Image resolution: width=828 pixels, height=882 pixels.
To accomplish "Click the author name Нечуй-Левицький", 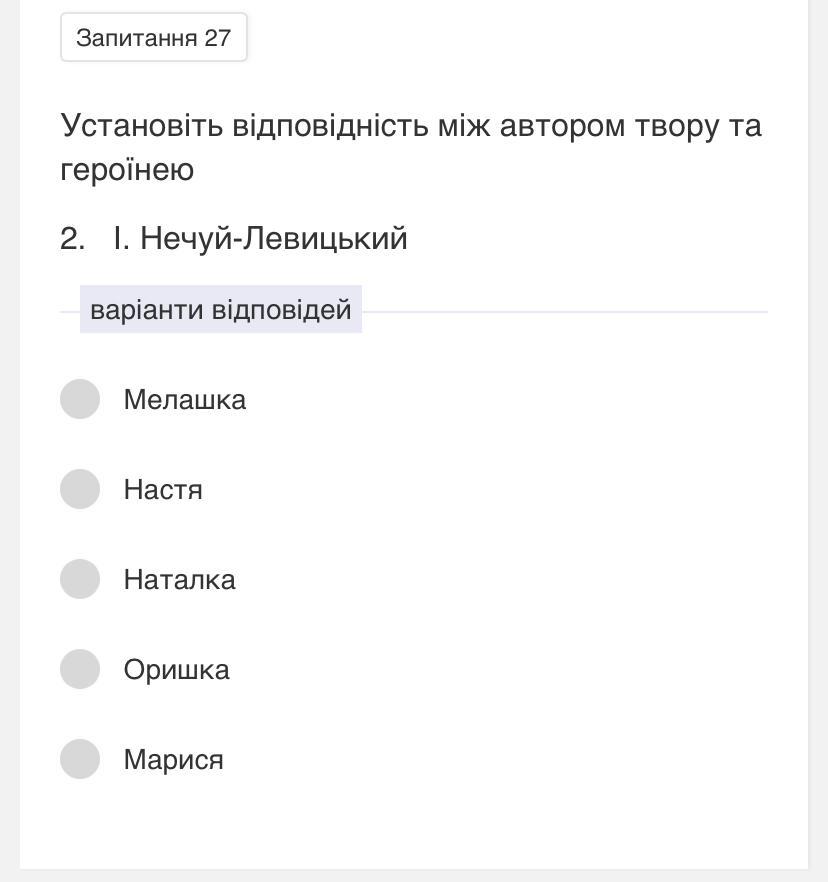I will (x=274, y=239).
